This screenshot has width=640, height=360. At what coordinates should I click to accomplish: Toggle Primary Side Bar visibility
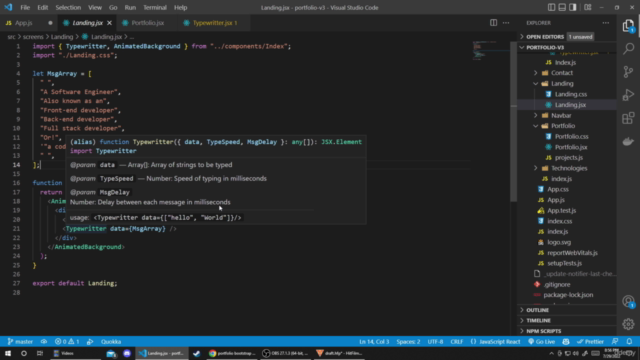[551, 7]
